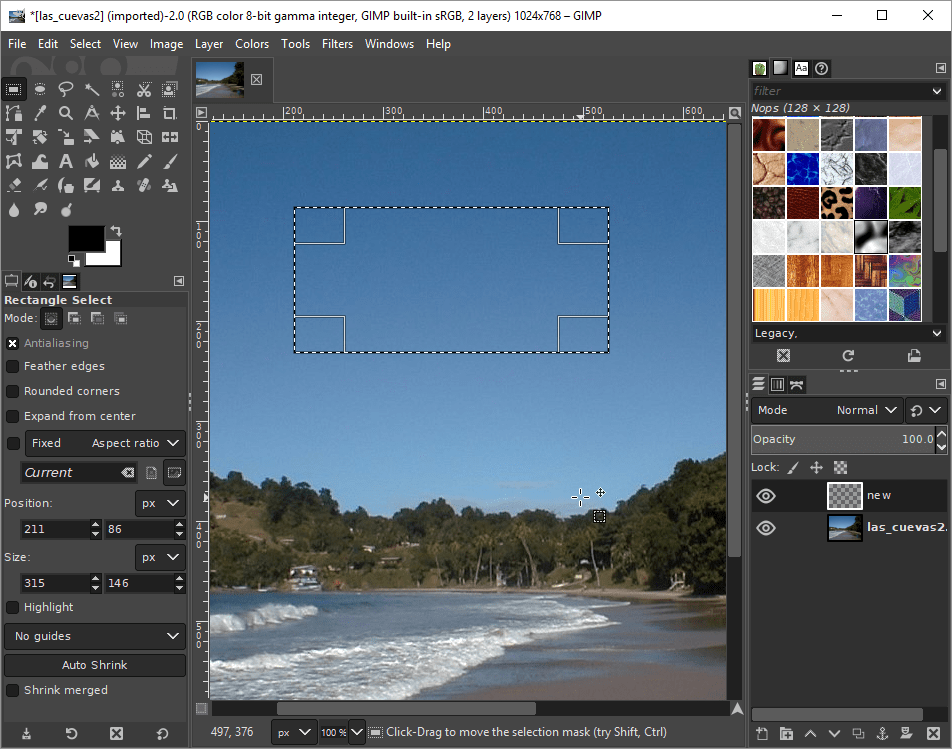Choose the Fuzzy Select magic wand tool
The image size is (952, 749).
click(92, 89)
